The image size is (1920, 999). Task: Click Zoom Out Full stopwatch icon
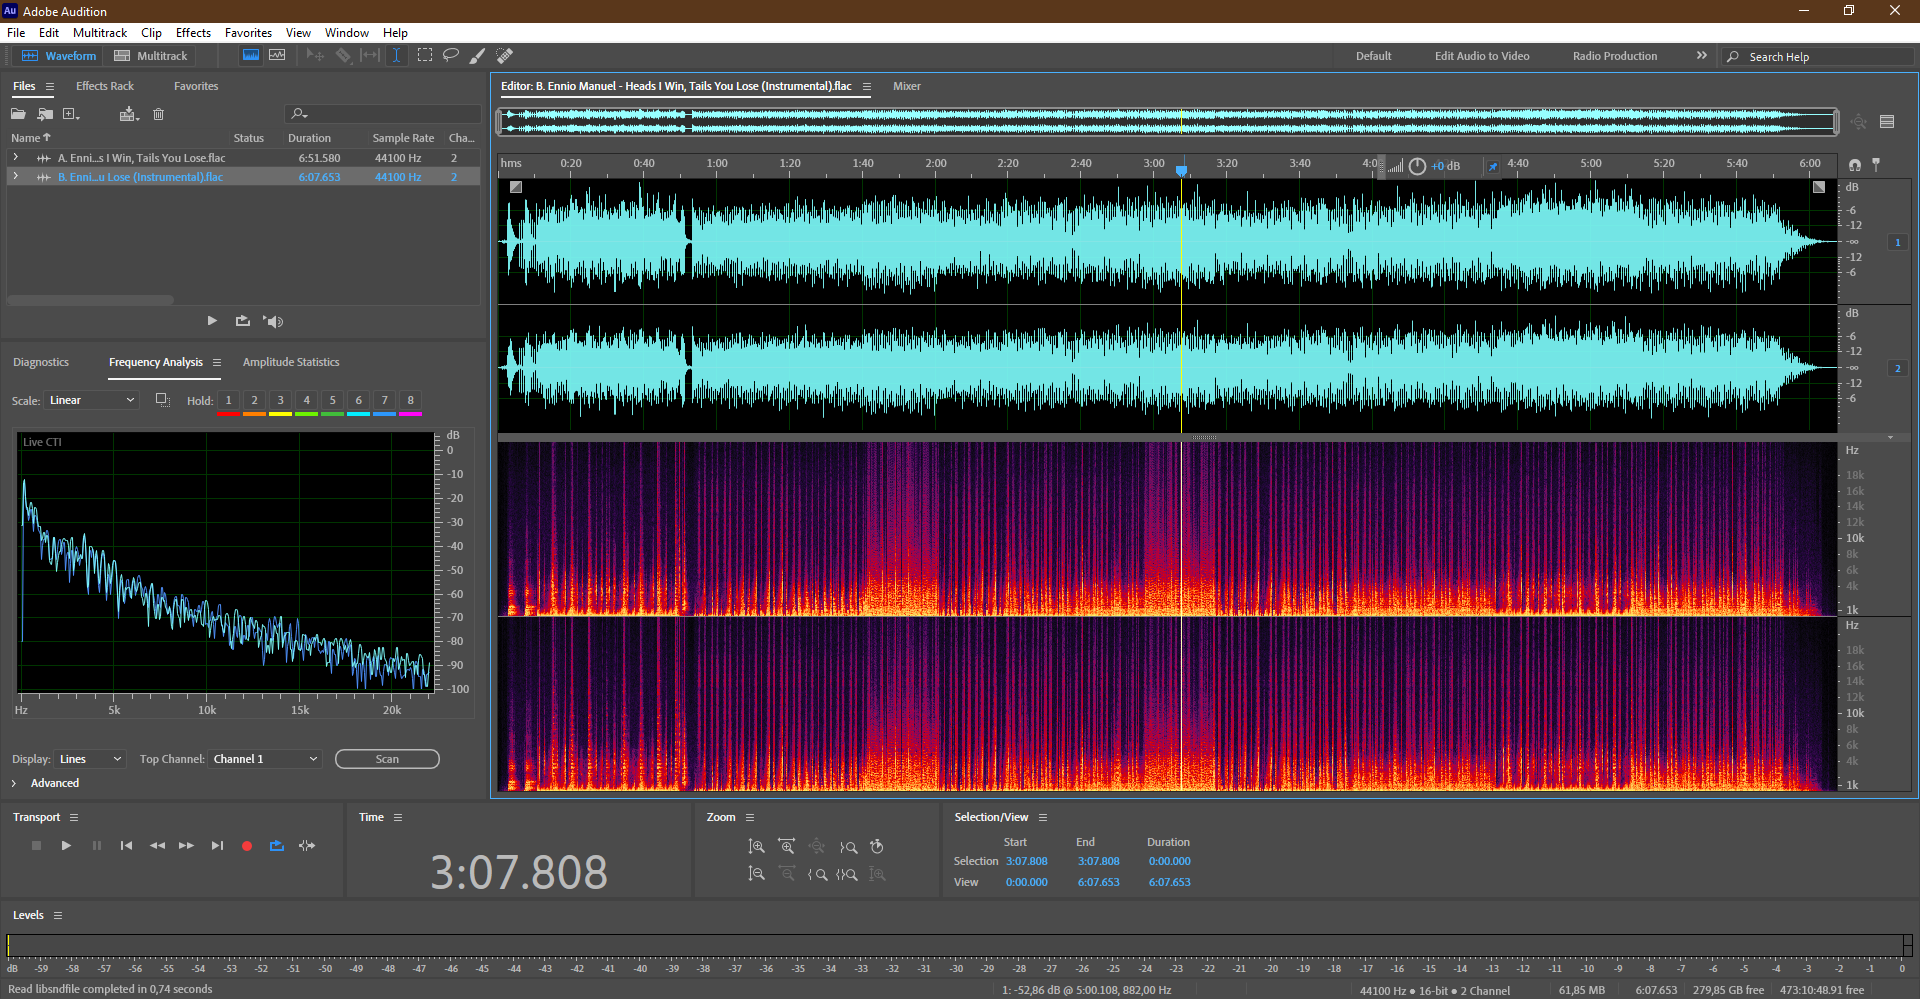[x=877, y=847]
